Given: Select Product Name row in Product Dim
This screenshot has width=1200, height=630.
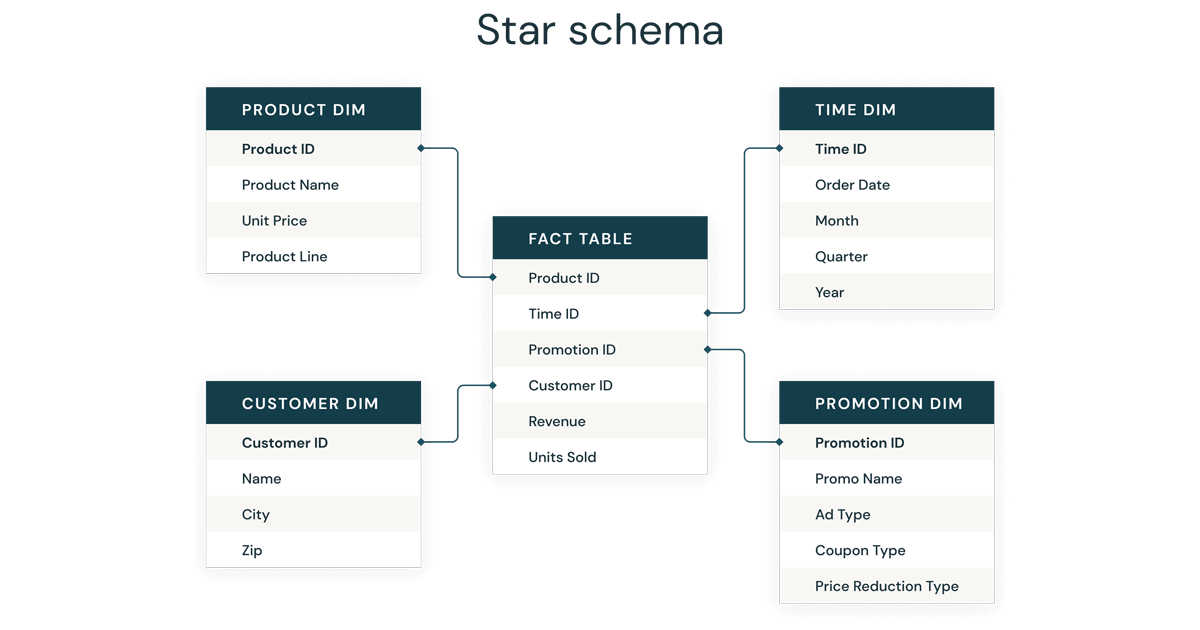Looking at the screenshot, I should tap(290, 185).
